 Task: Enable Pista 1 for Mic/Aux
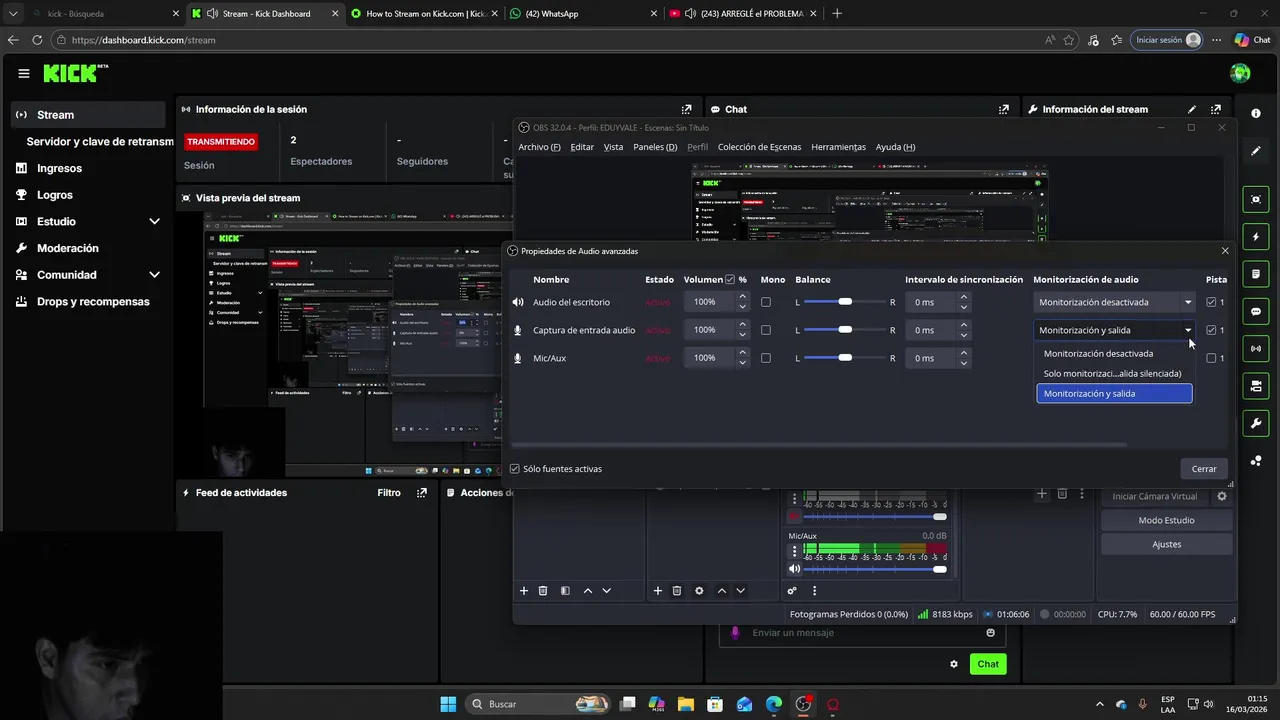click(1212, 358)
